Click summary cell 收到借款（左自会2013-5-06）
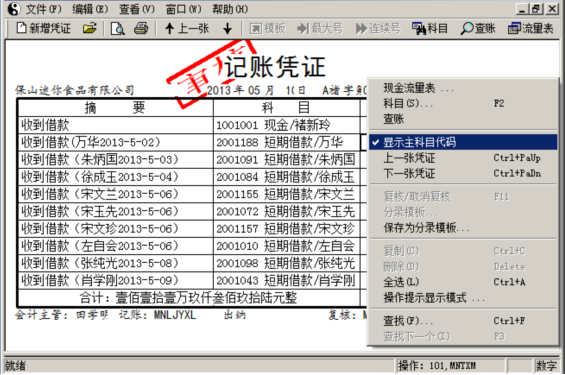The height and width of the screenshot is (375, 565). point(116,246)
